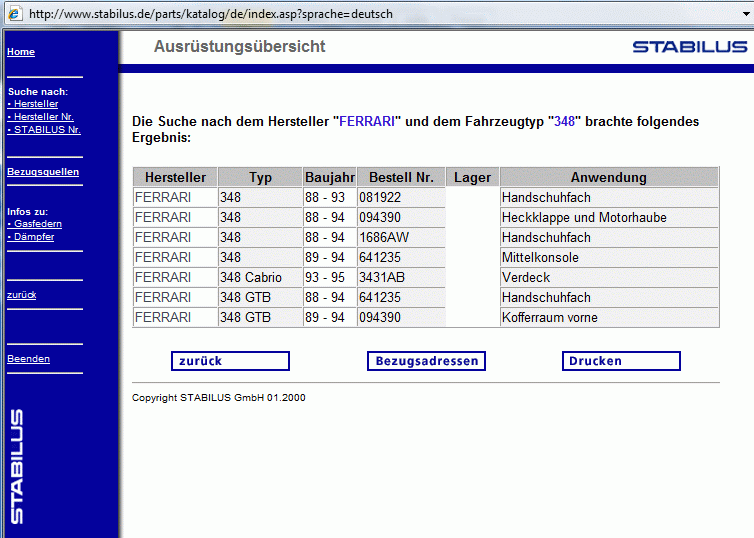Open the Gasfedern info link
Image resolution: width=754 pixels, height=538 pixels.
click(x=35, y=224)
